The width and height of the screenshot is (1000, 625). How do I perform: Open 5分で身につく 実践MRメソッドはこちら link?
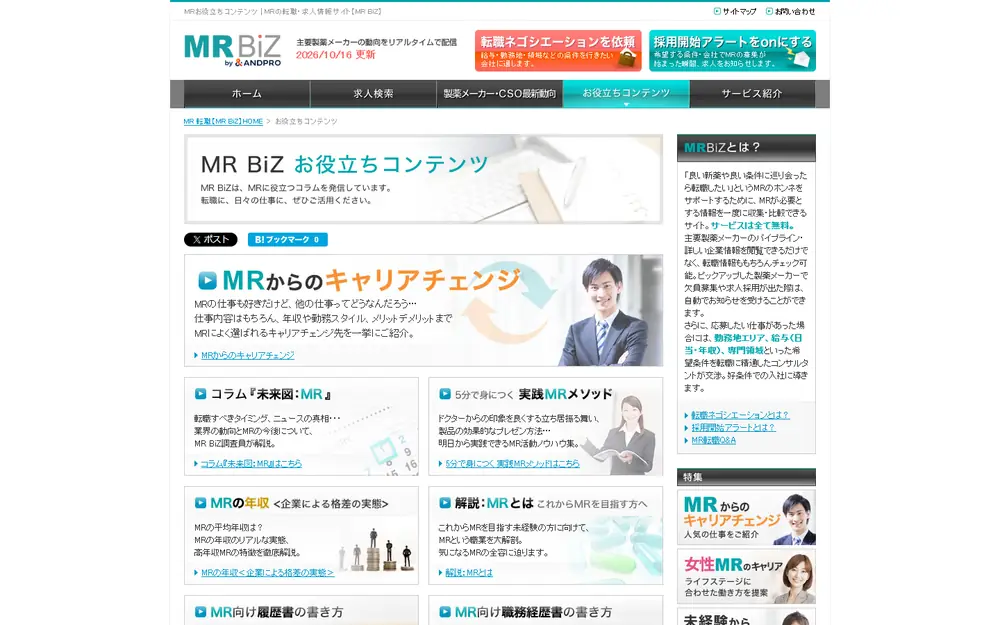coord(512,464)
